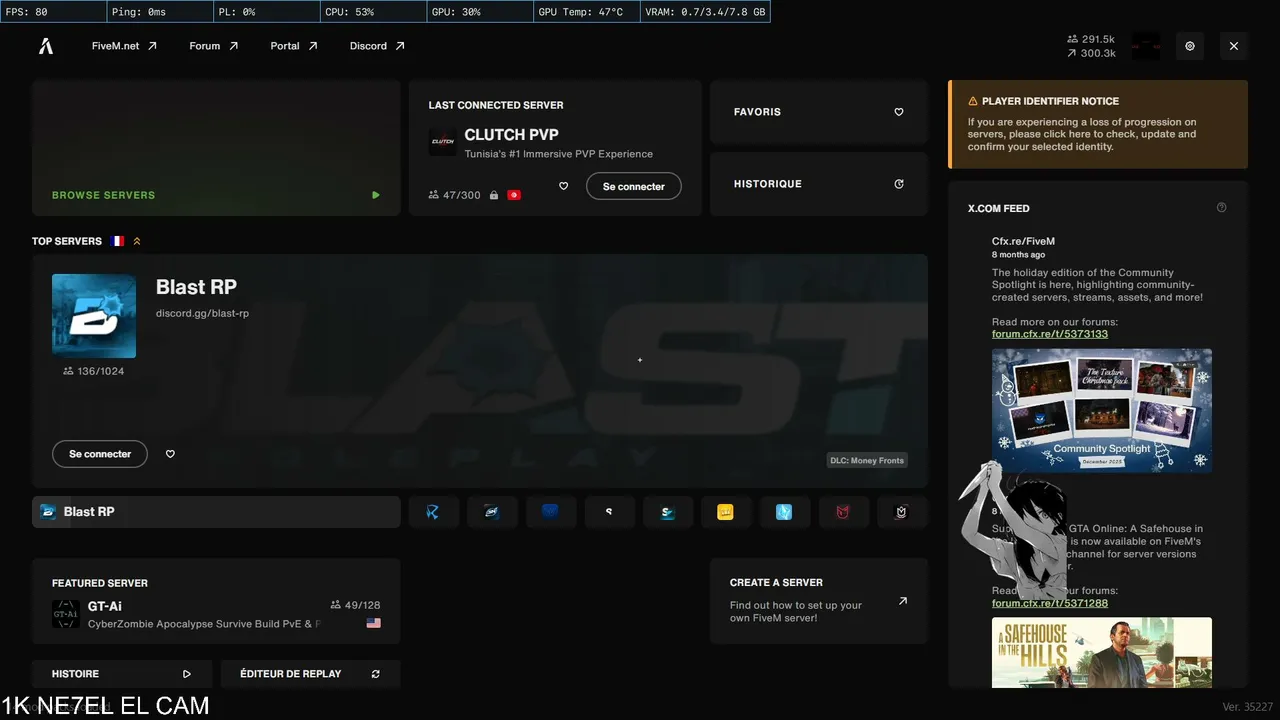This screenshot has height=720, width=1280.
Task: Select the teal S server icon
Action: (x=668, y=512)
